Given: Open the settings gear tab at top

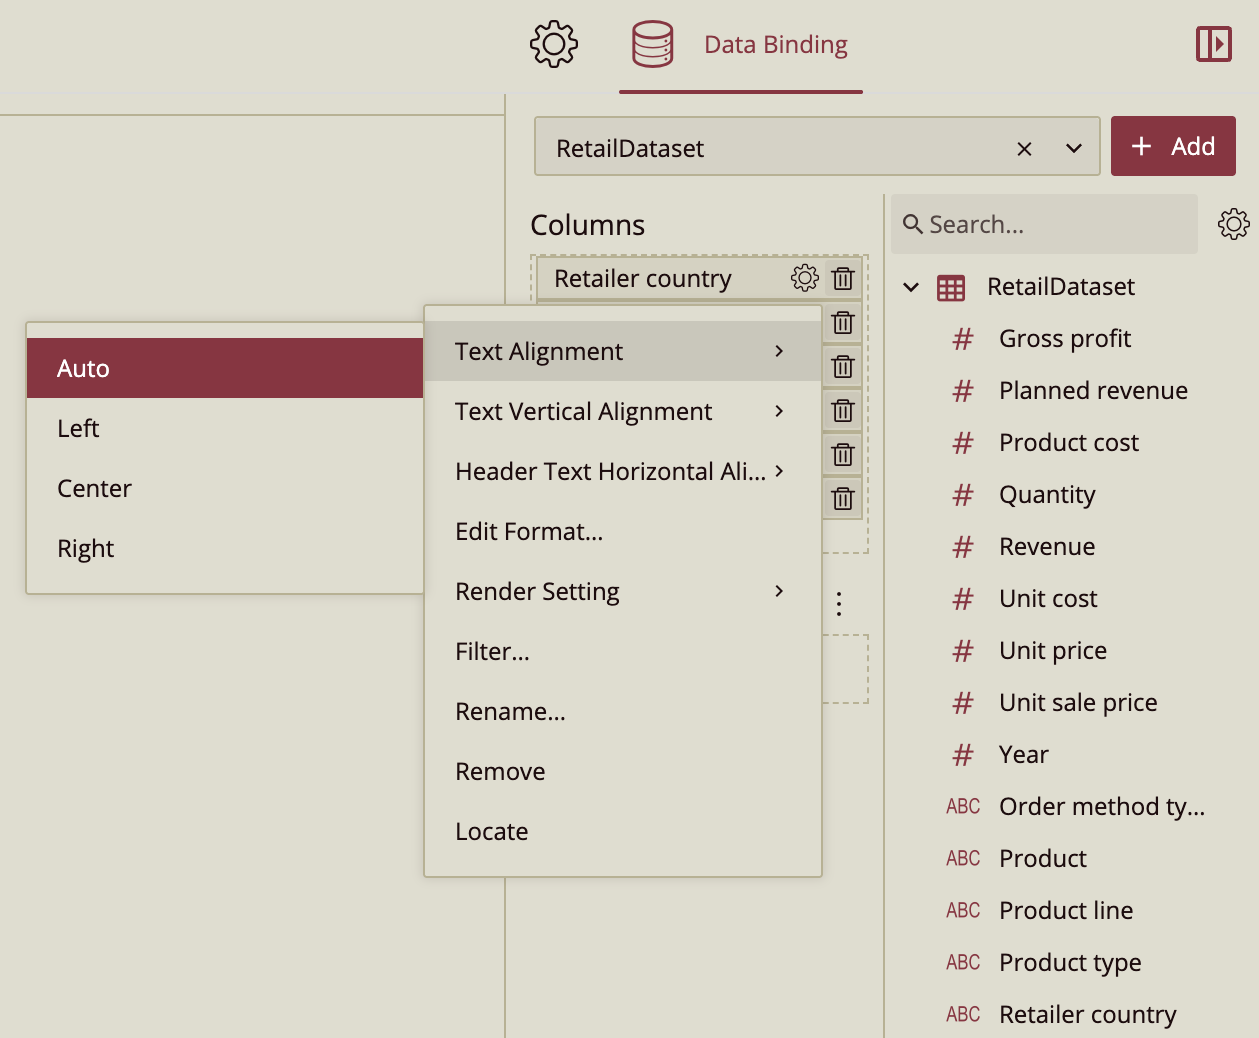Looking at the screenshot, I should [554, 44].
